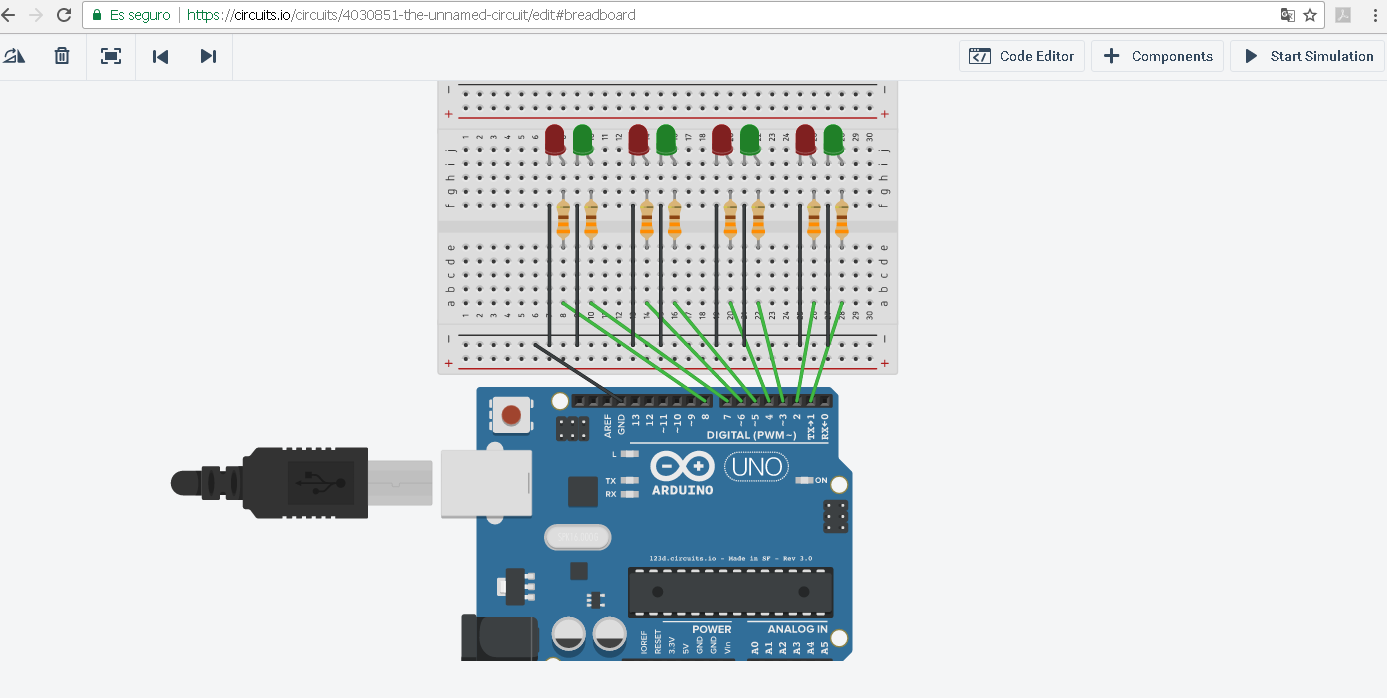Select the leftmost red LED on breadboard

click(555, 139)
